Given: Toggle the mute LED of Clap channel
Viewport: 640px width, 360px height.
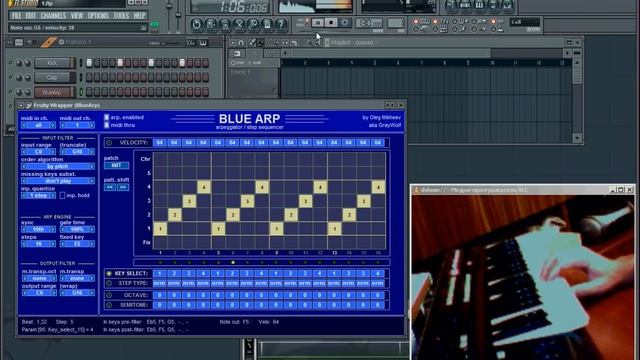Looking at the screenshot, I should coord(10,78).
